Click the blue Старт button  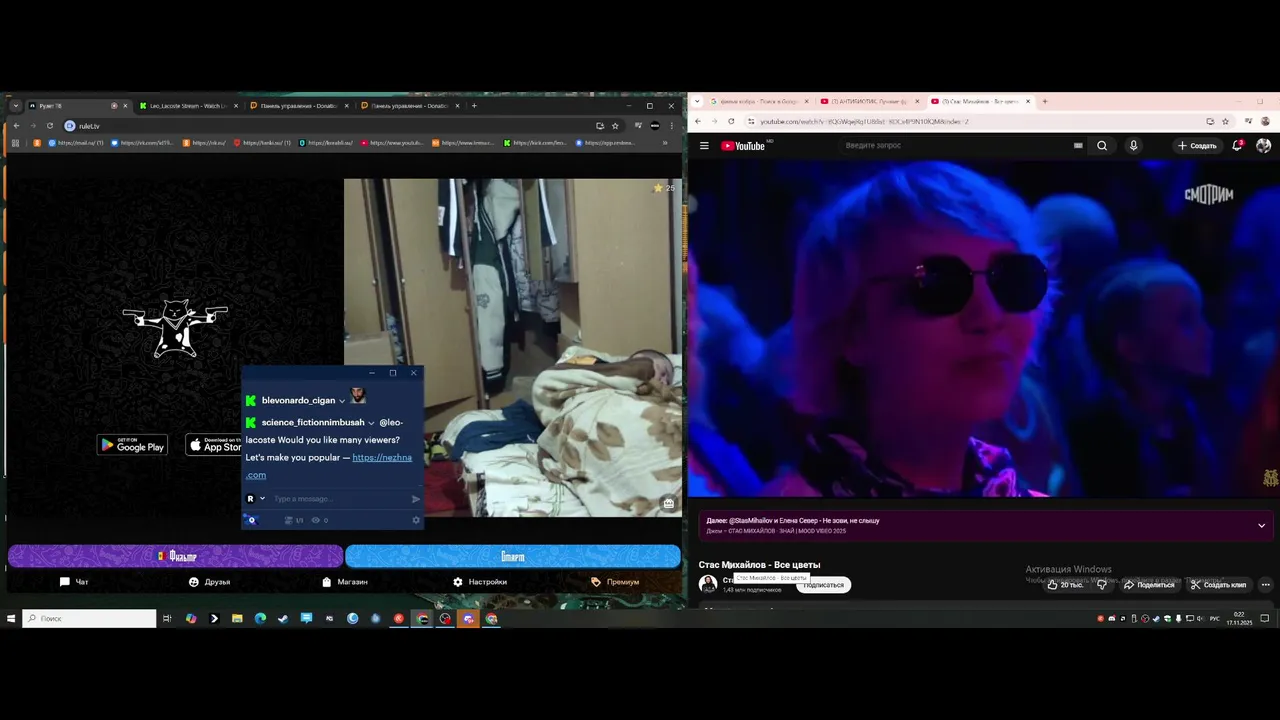pyautogui.click(x=512, y=556)
